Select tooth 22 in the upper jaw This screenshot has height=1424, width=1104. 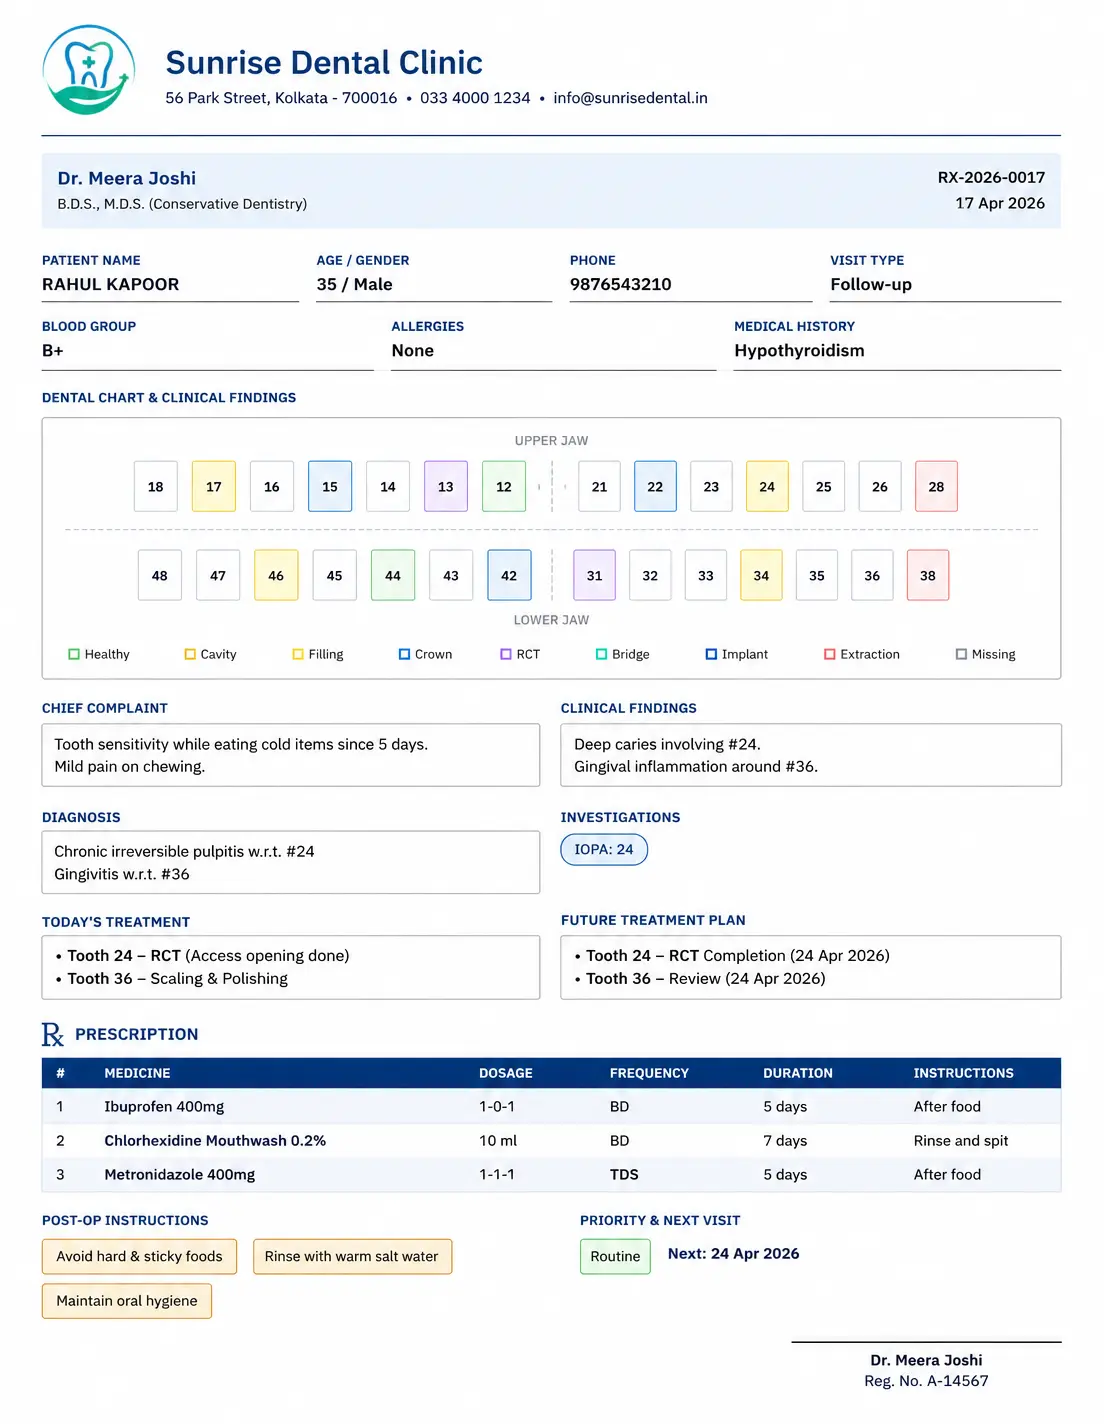click(655, 486)
